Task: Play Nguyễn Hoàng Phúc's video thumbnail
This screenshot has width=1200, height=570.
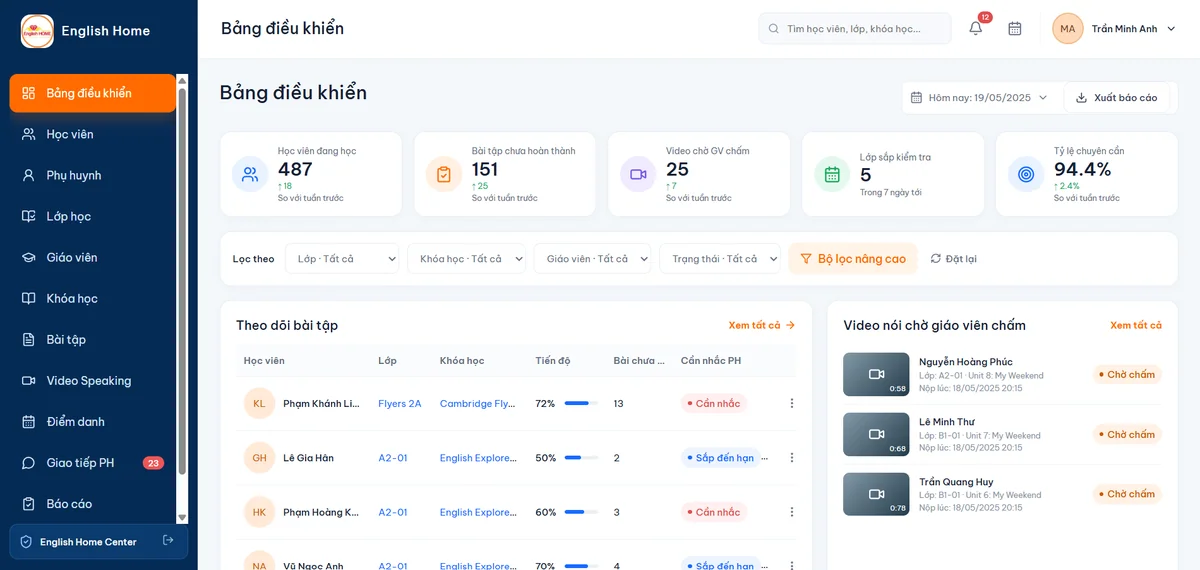Action: (875, 374)
